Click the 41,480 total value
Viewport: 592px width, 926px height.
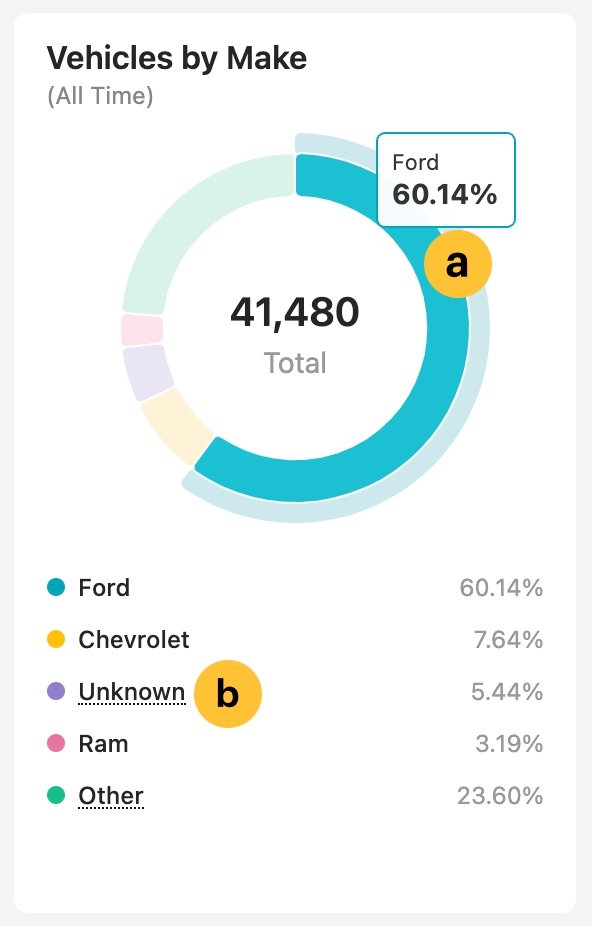295,313
